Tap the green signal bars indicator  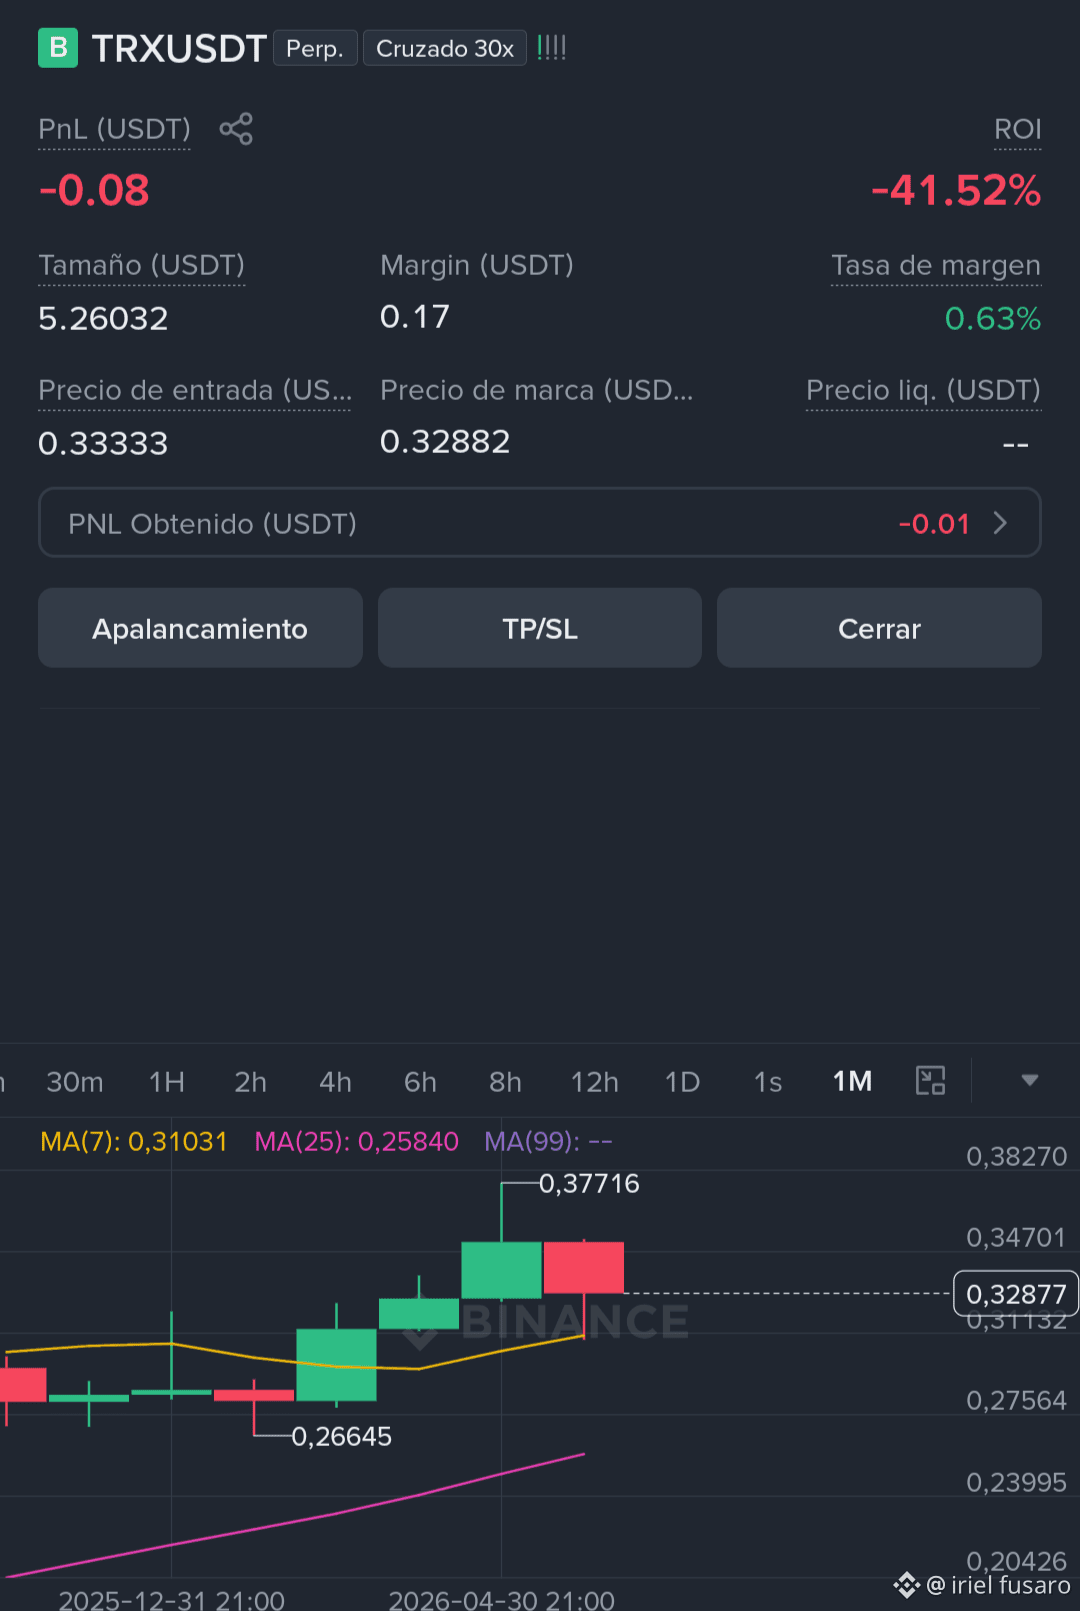[552, 47]
